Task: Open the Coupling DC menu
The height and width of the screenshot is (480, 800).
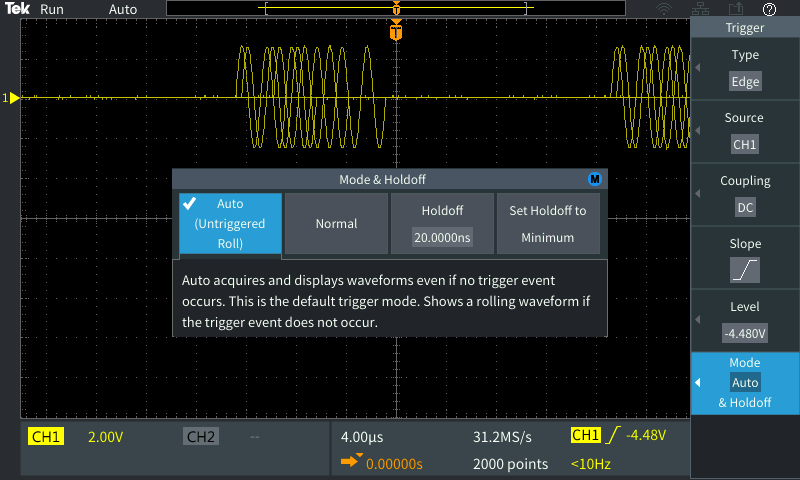Action: (x=745, y=195)
